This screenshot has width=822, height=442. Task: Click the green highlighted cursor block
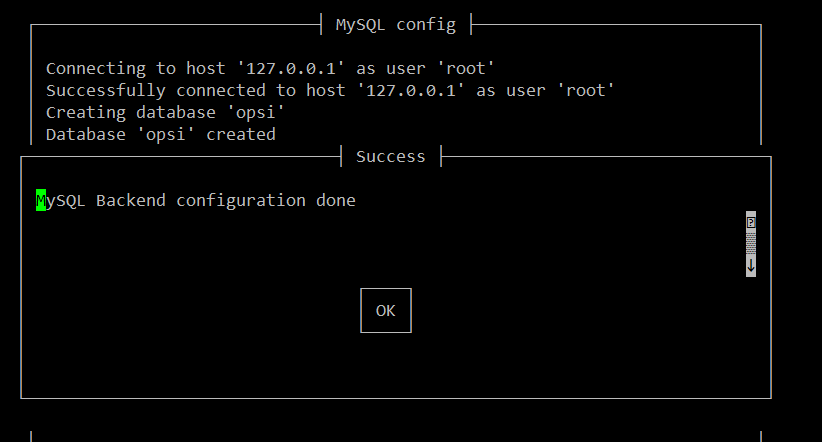point(41,200)
